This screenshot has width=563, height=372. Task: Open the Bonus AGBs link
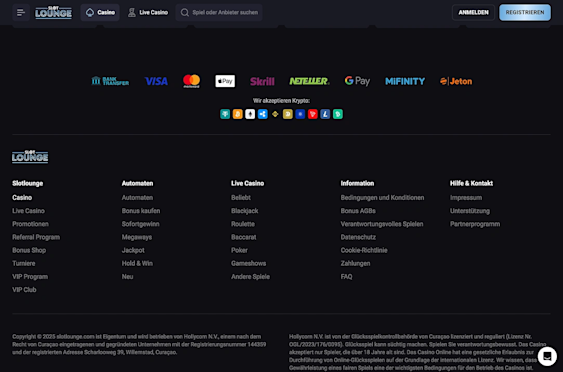point(358,211)
